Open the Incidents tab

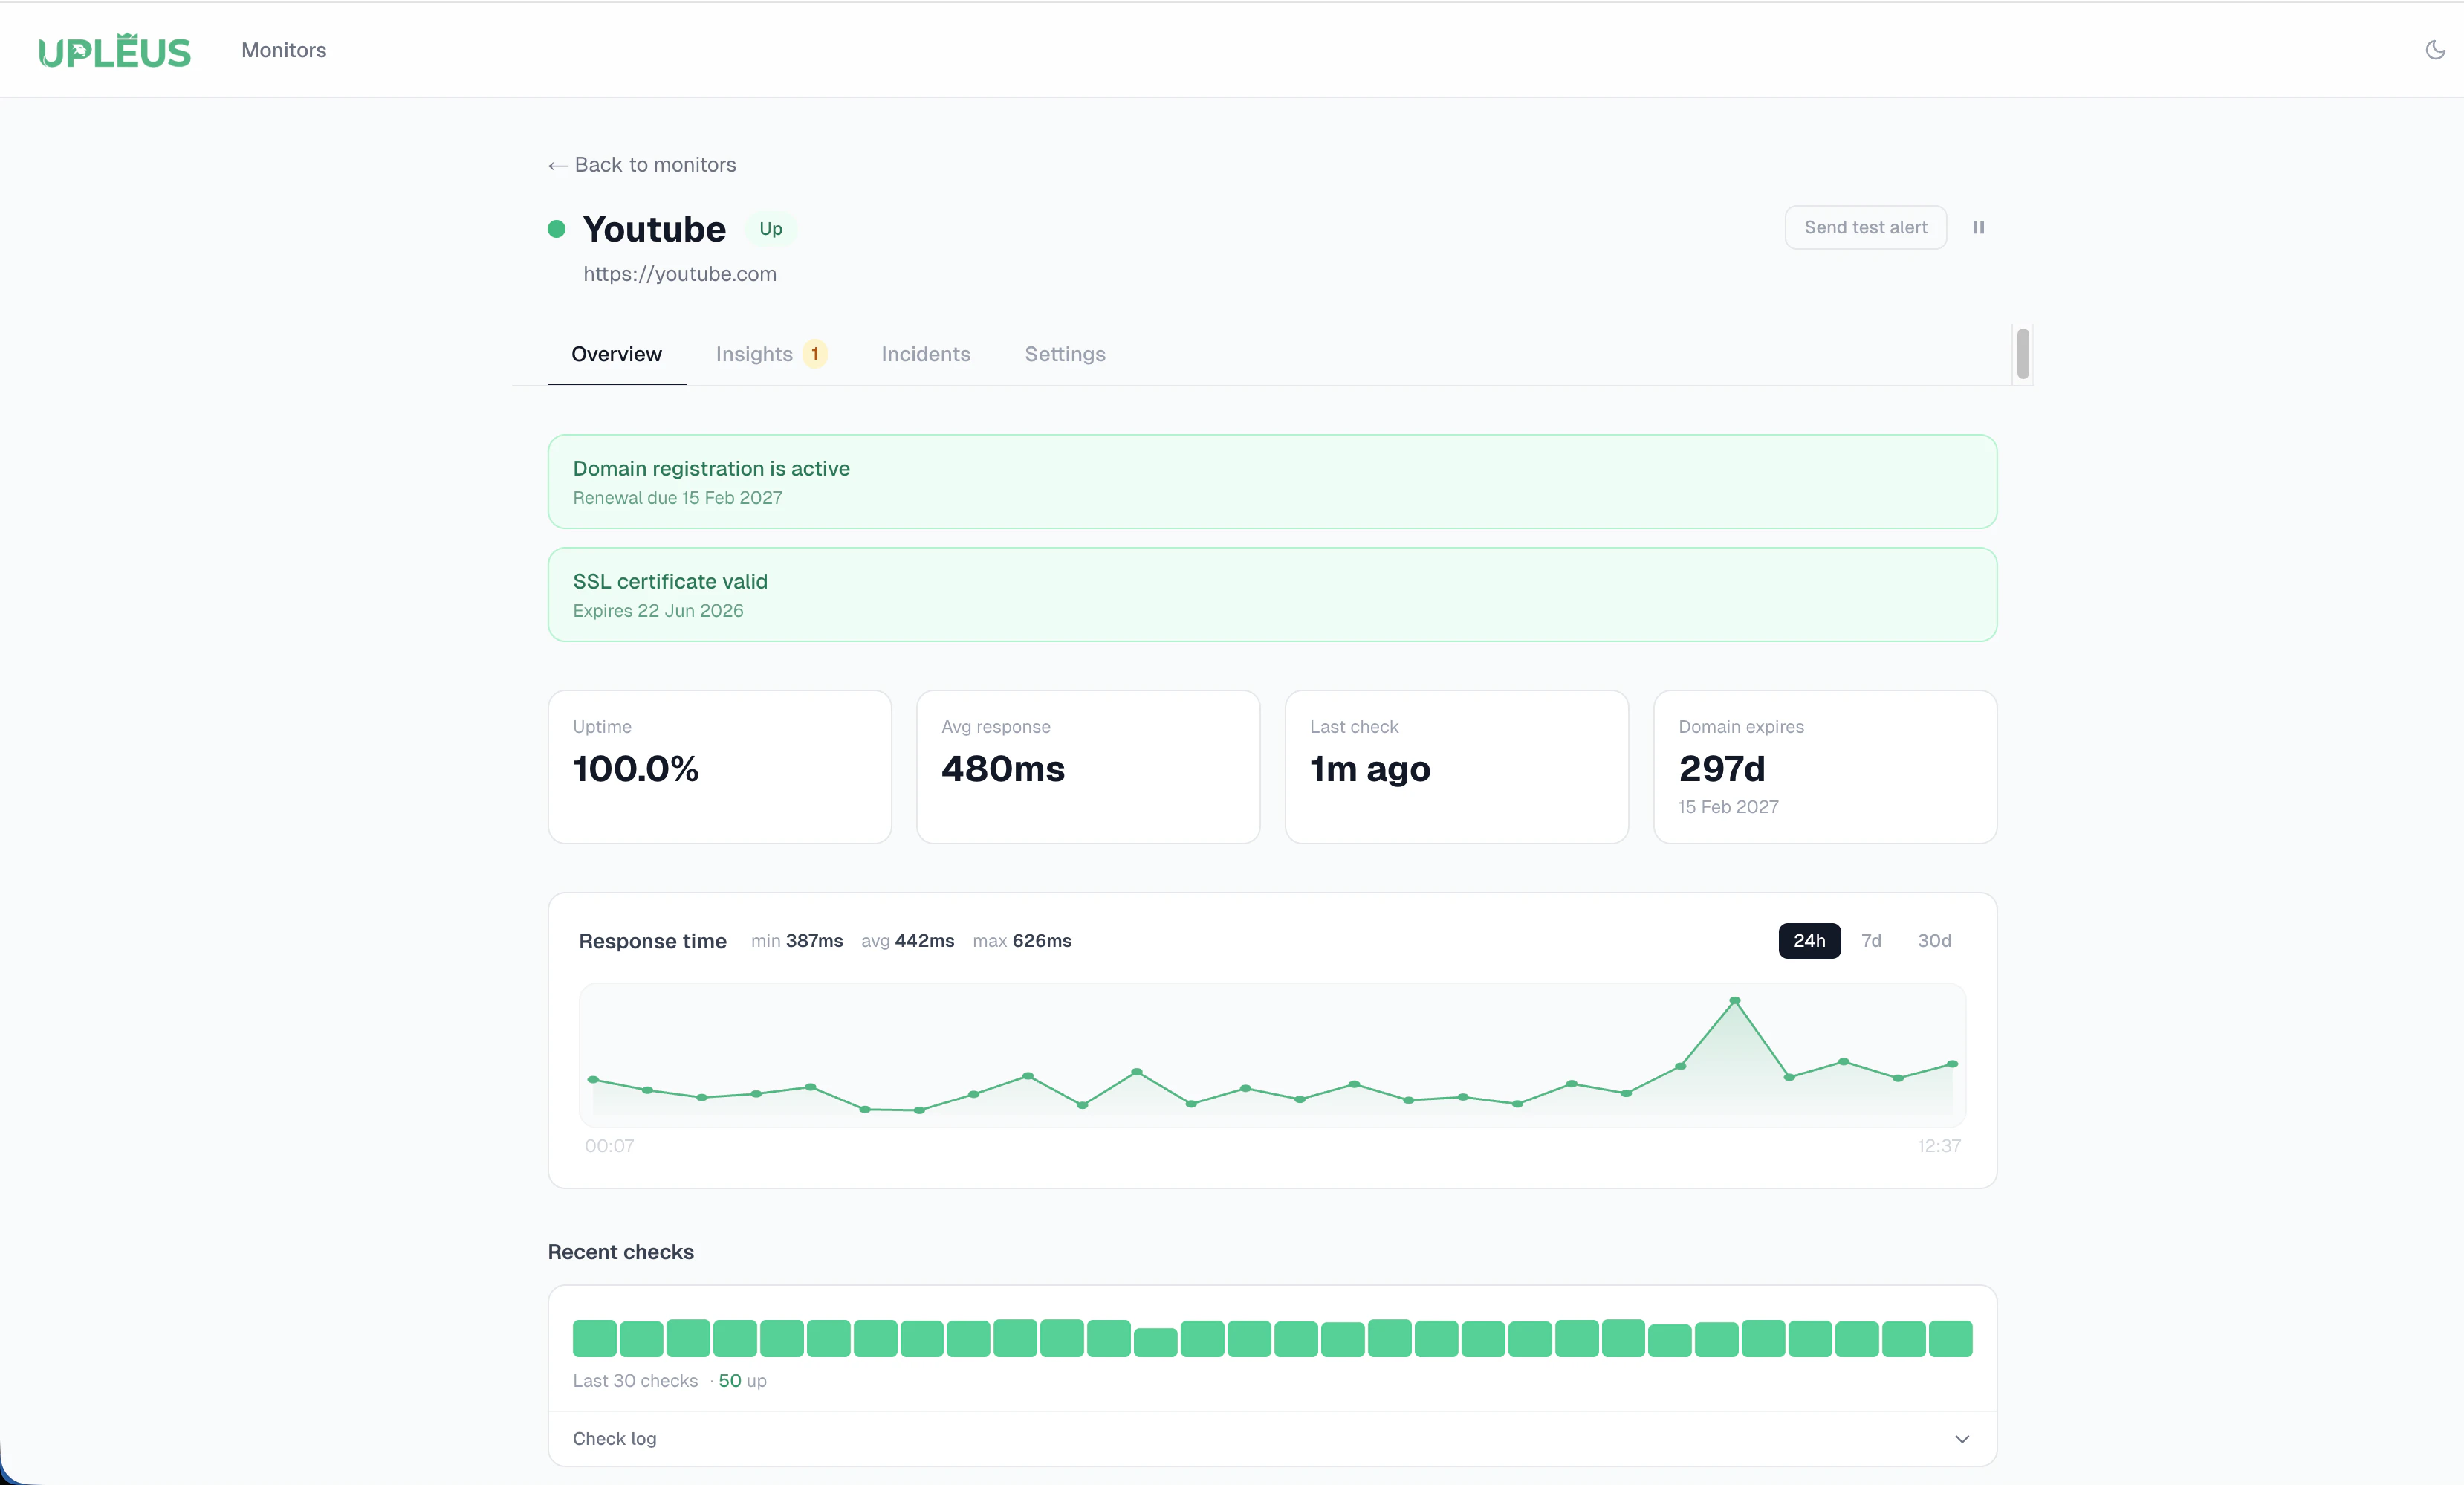point(925,354)
